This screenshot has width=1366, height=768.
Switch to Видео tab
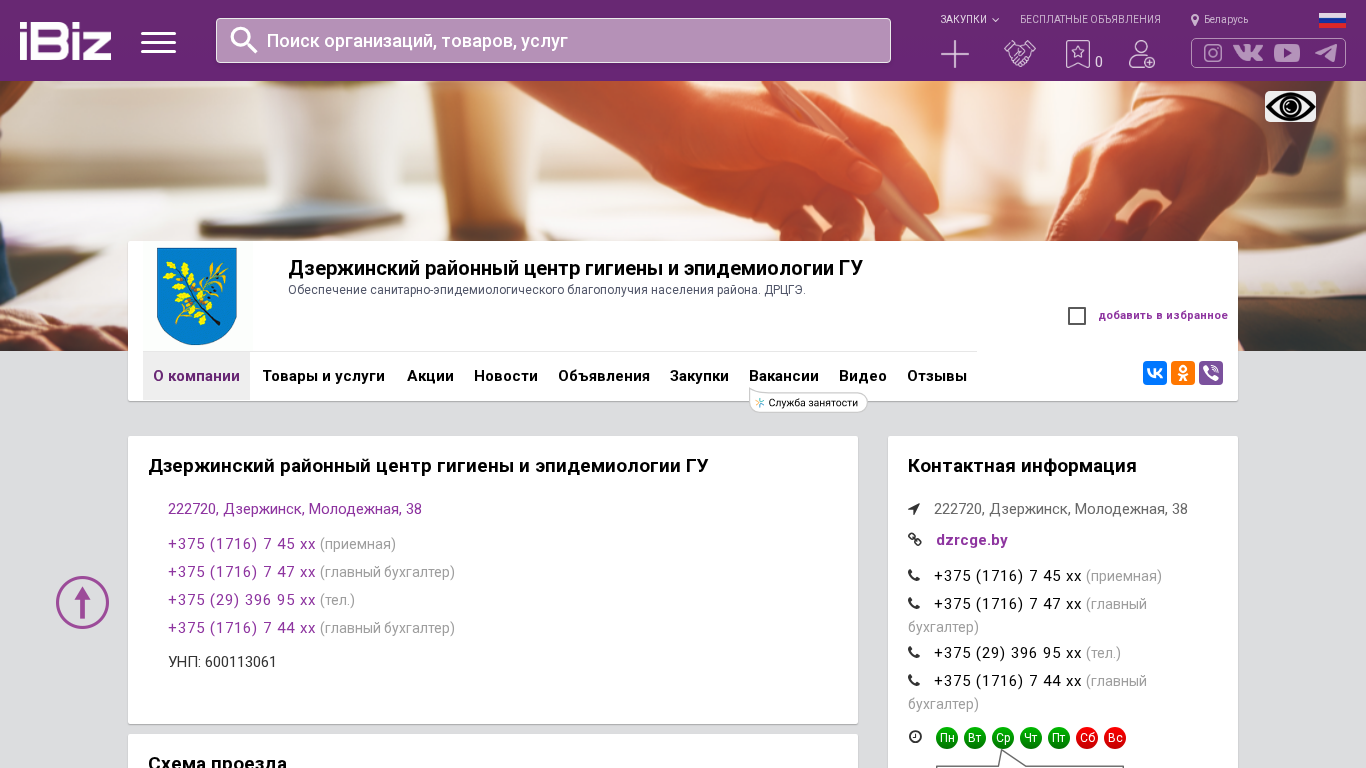(x=863, y=376)
